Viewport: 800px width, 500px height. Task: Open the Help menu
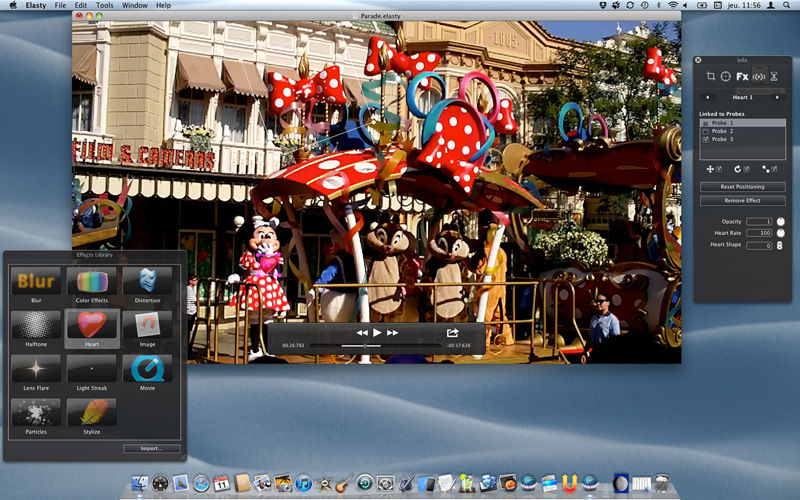pyautogui.click(x=163, y=5)
